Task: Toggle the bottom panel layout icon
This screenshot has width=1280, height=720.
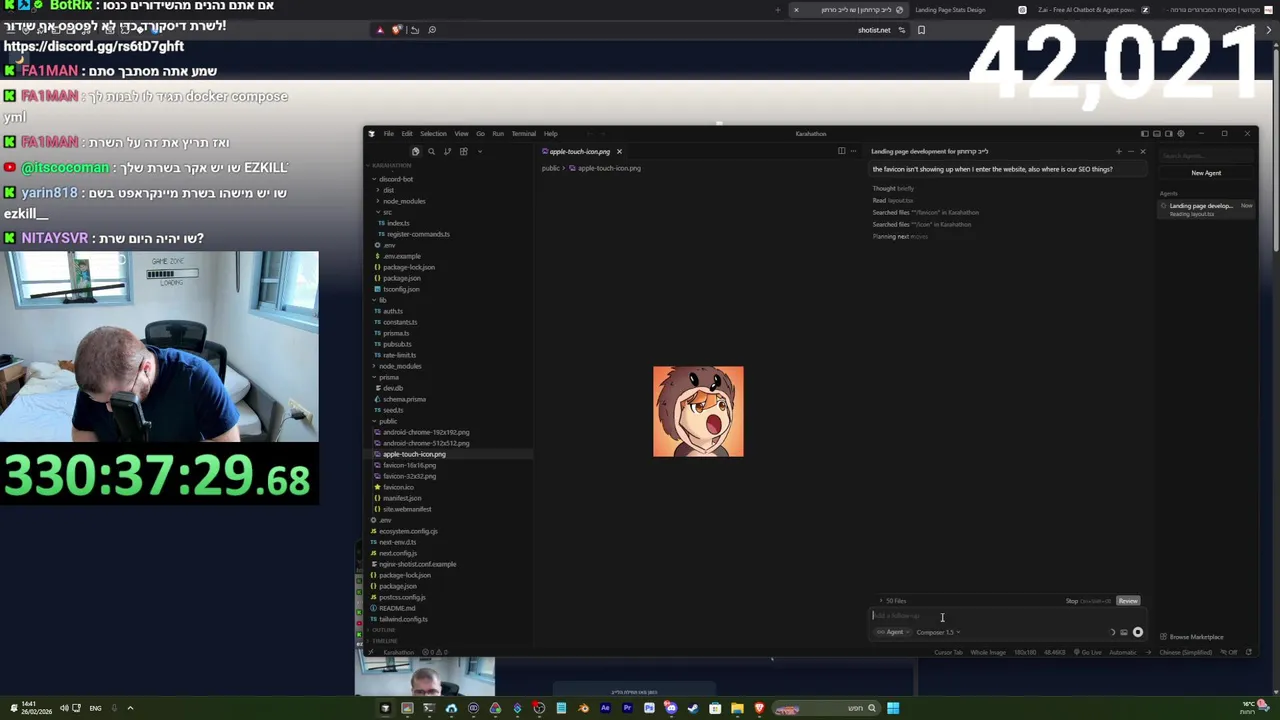Action: tap(1157, 133)
